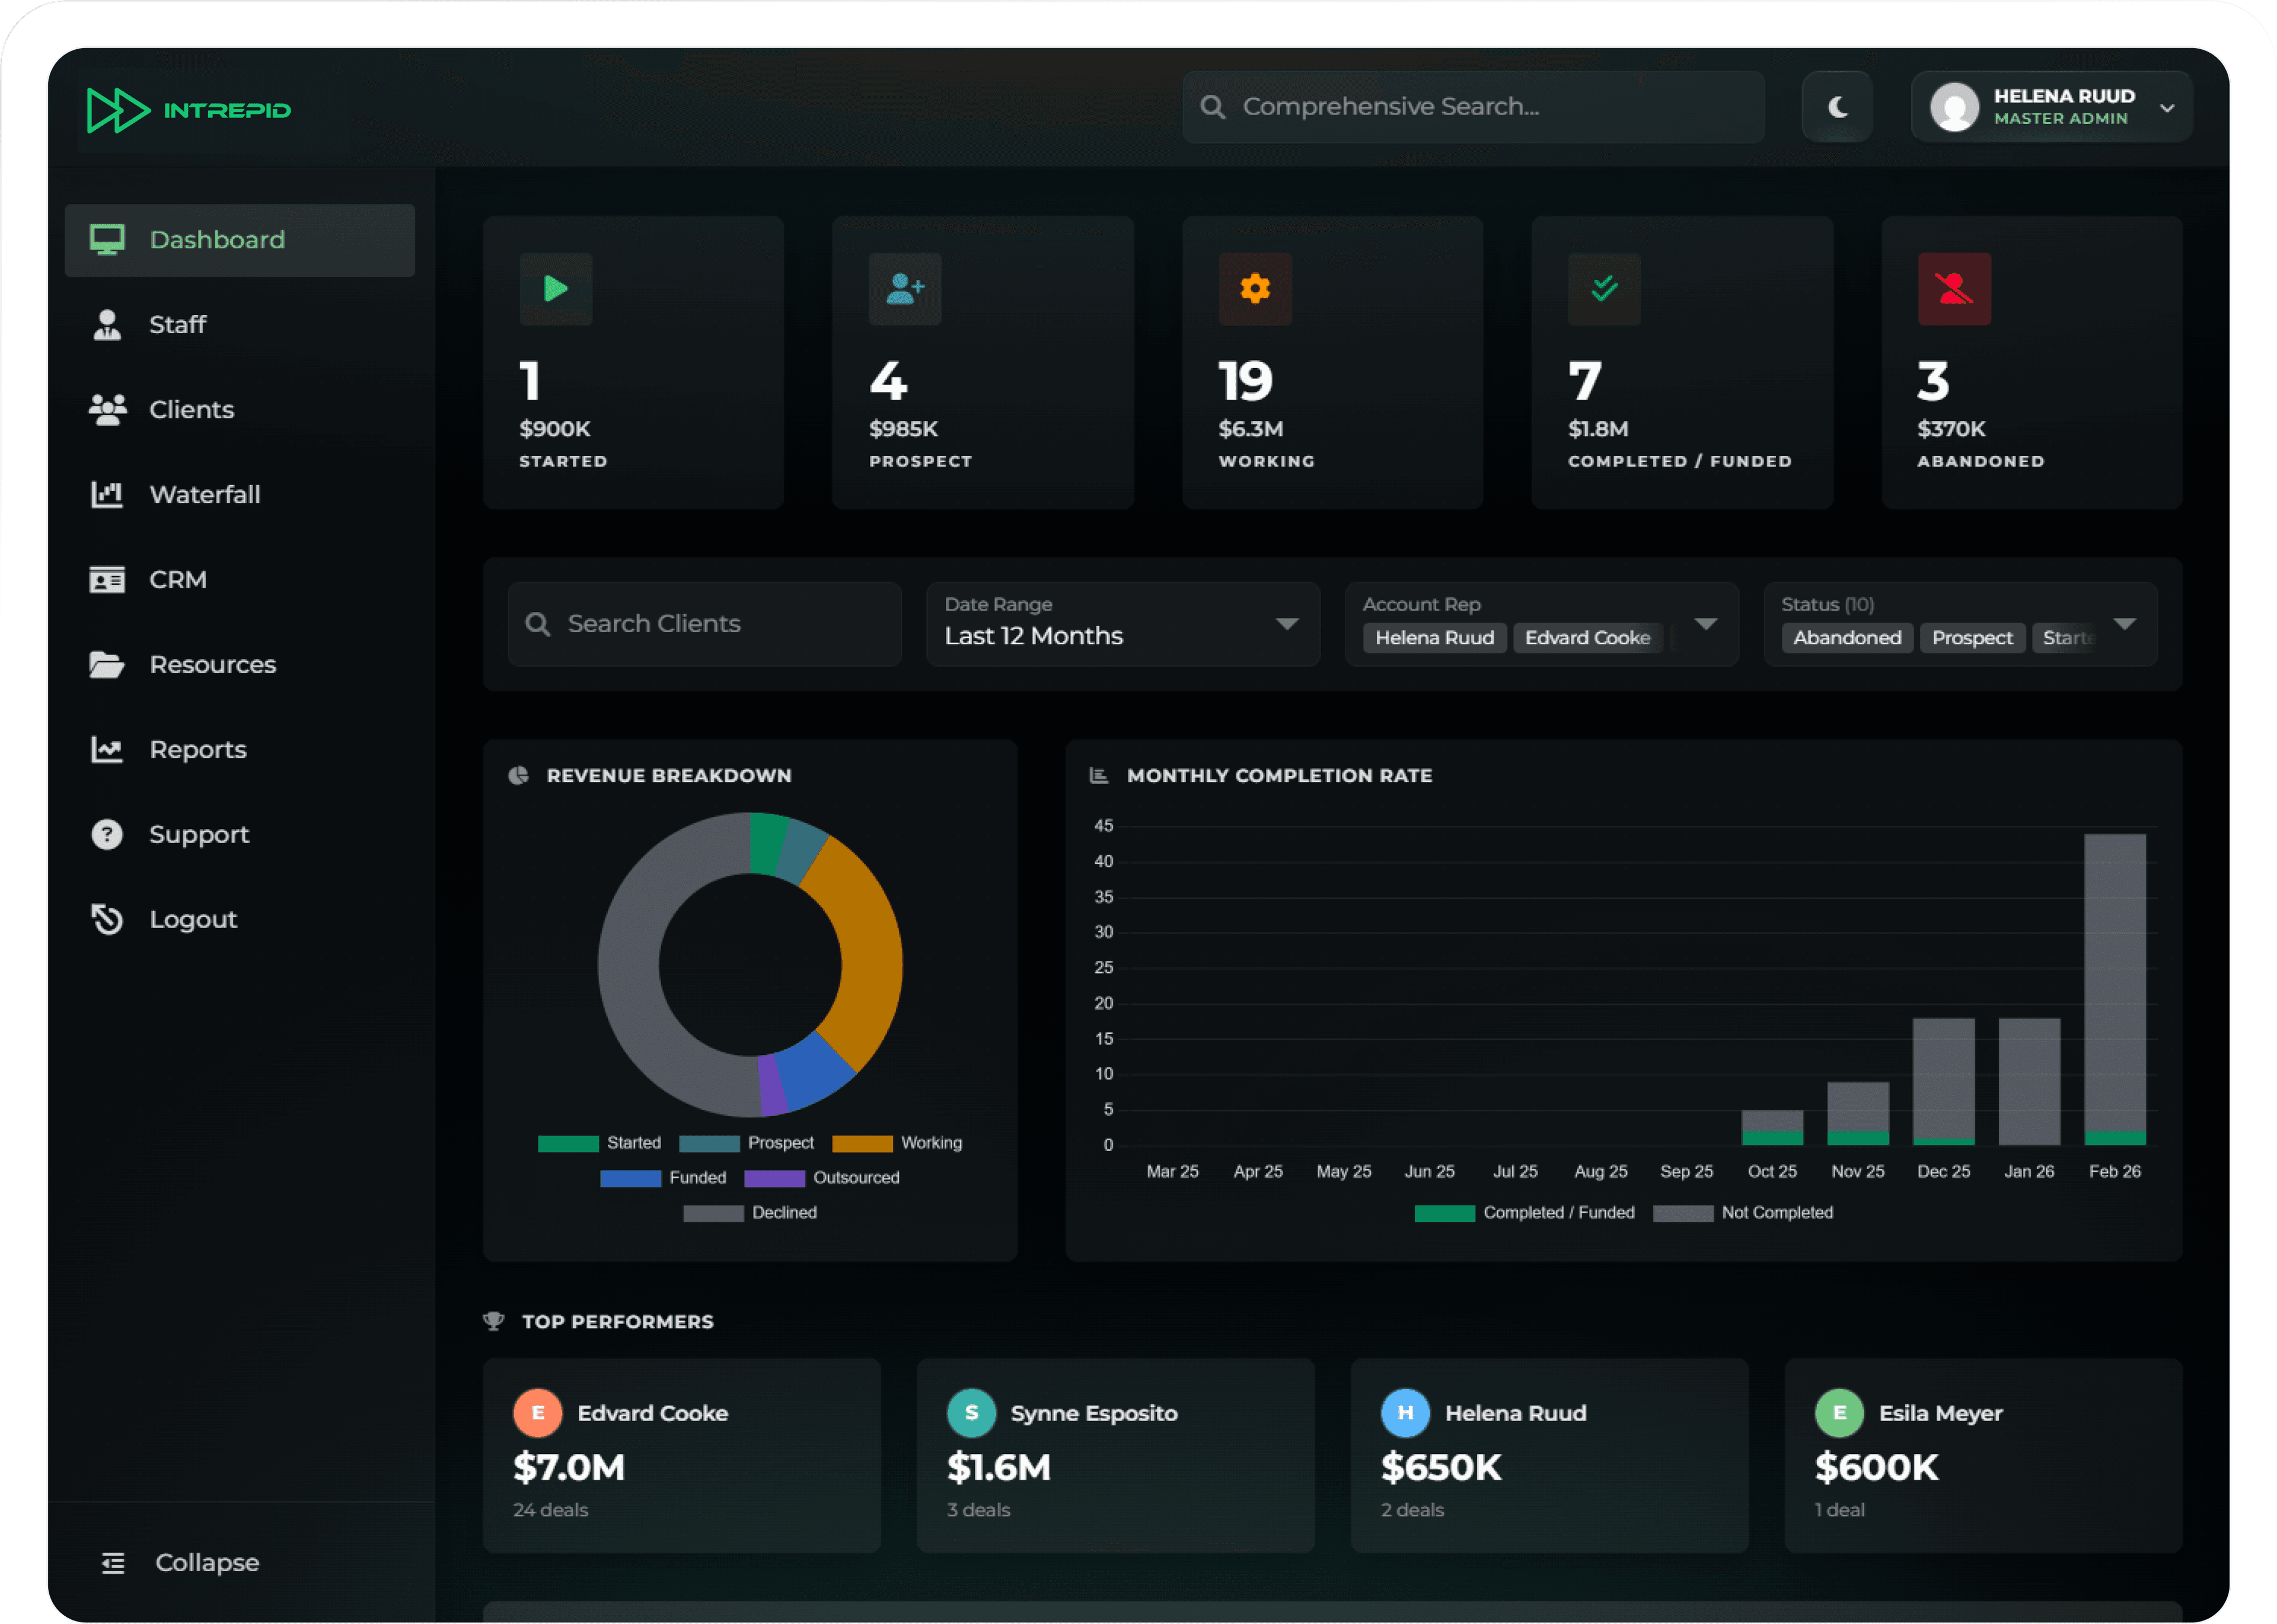The width and height of the screenshot is (2277, 1624).
Task: Click inside the Search Clients field
Action: (704, 624)
